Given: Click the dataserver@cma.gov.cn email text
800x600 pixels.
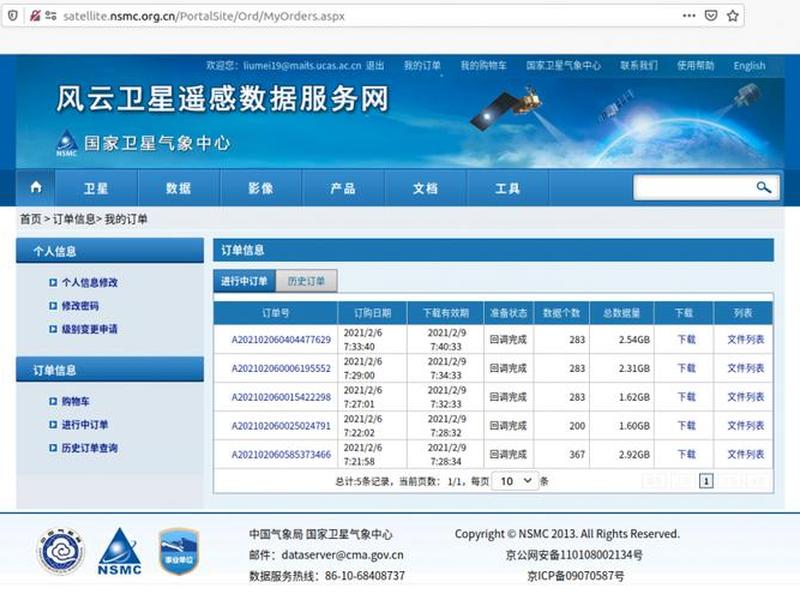Looking at the screenshot, I should (x=342, y=555).
